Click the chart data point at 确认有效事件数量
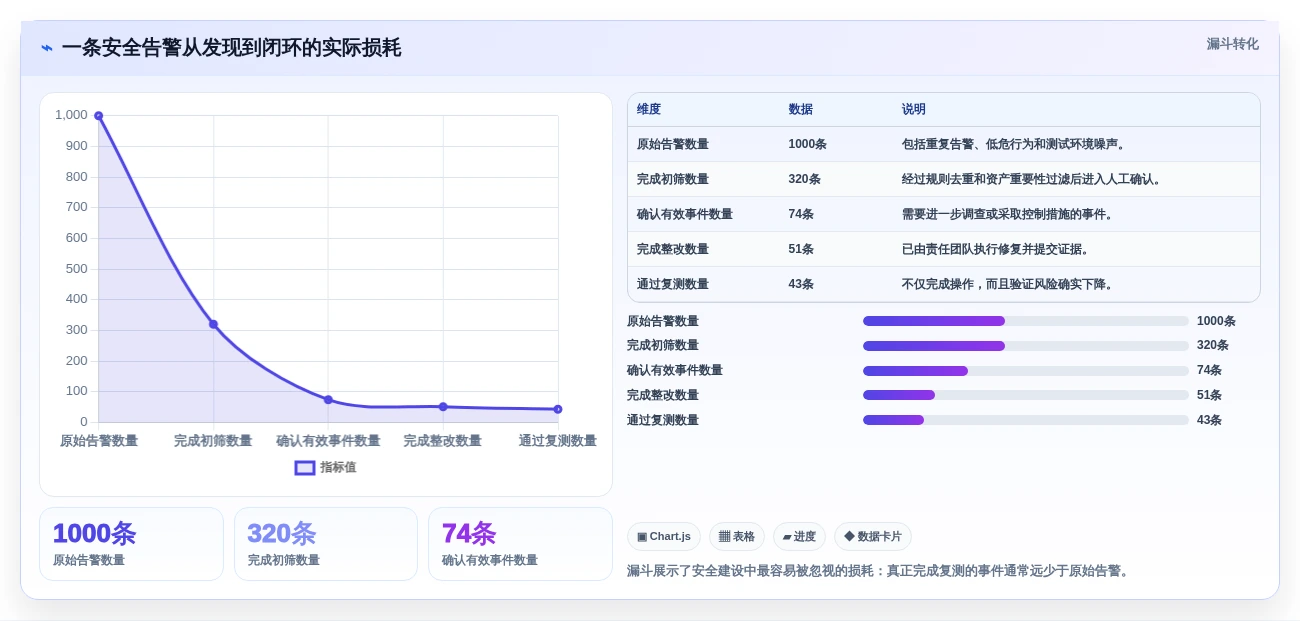This screenshot has height=621, width=1300. pos(328,399)
